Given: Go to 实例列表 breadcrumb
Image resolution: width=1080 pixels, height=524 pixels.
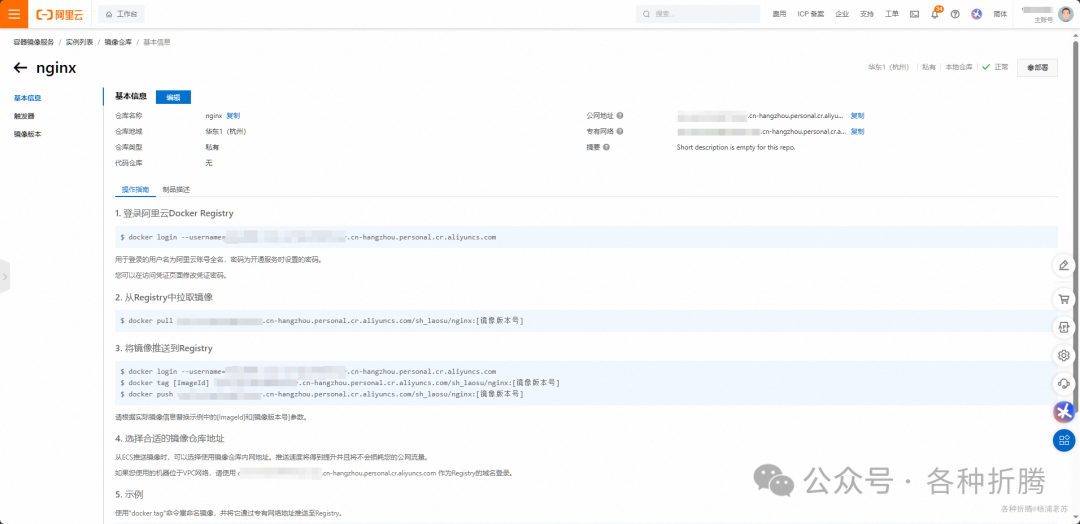Looking at the screenshot, I should (x=79, y=42).
